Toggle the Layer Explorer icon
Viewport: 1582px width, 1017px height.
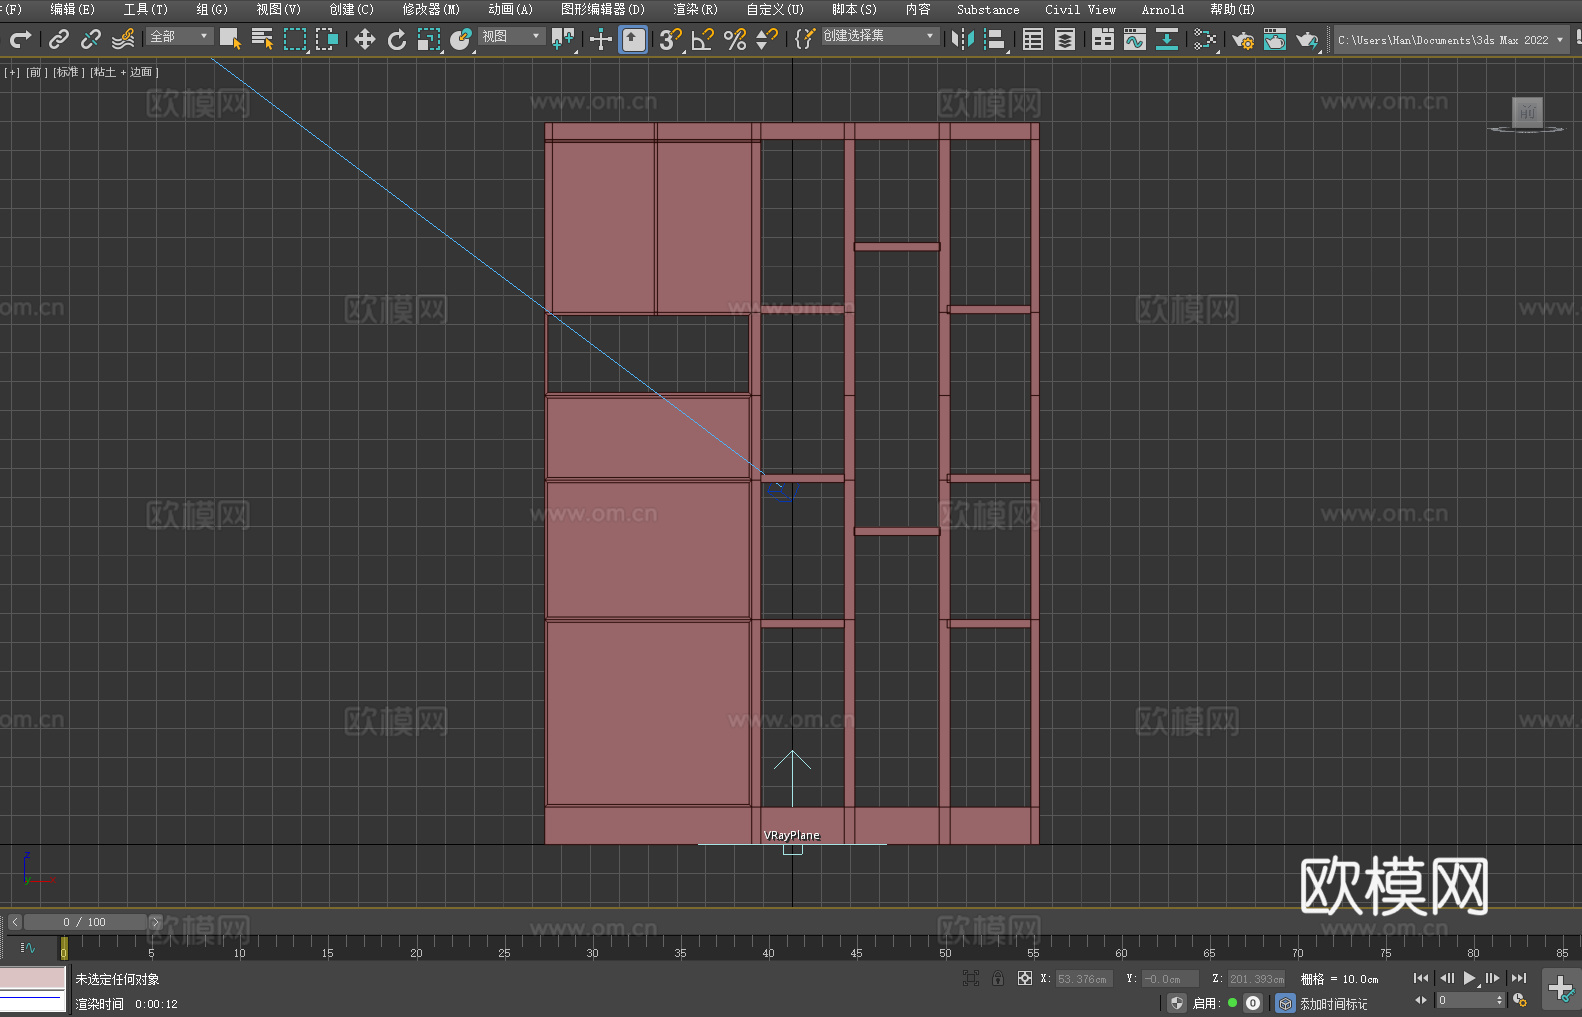(1065, 39)
